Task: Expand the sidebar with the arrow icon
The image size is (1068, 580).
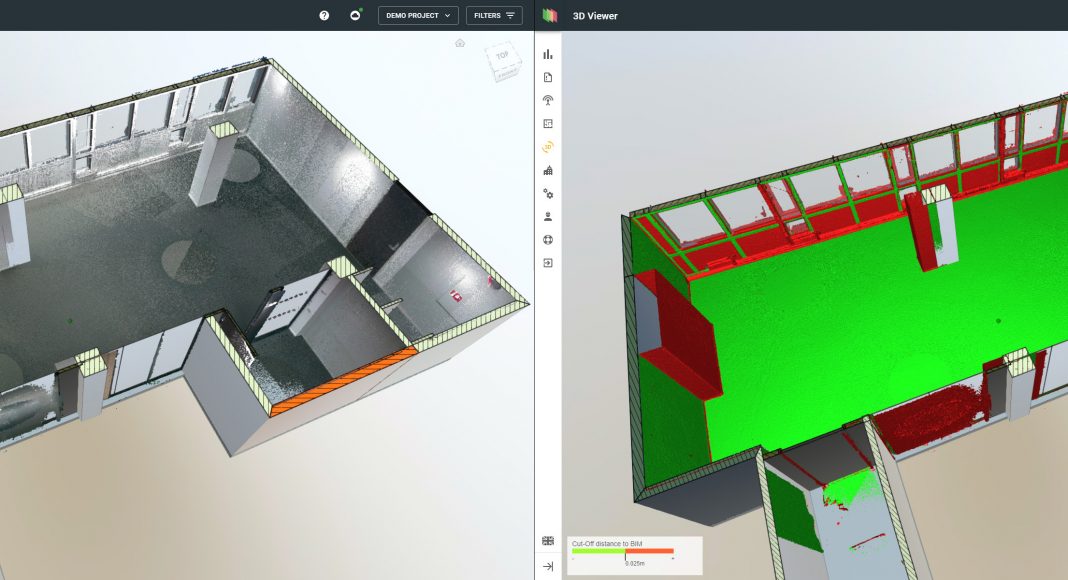Action: click(x=548, y=566)
